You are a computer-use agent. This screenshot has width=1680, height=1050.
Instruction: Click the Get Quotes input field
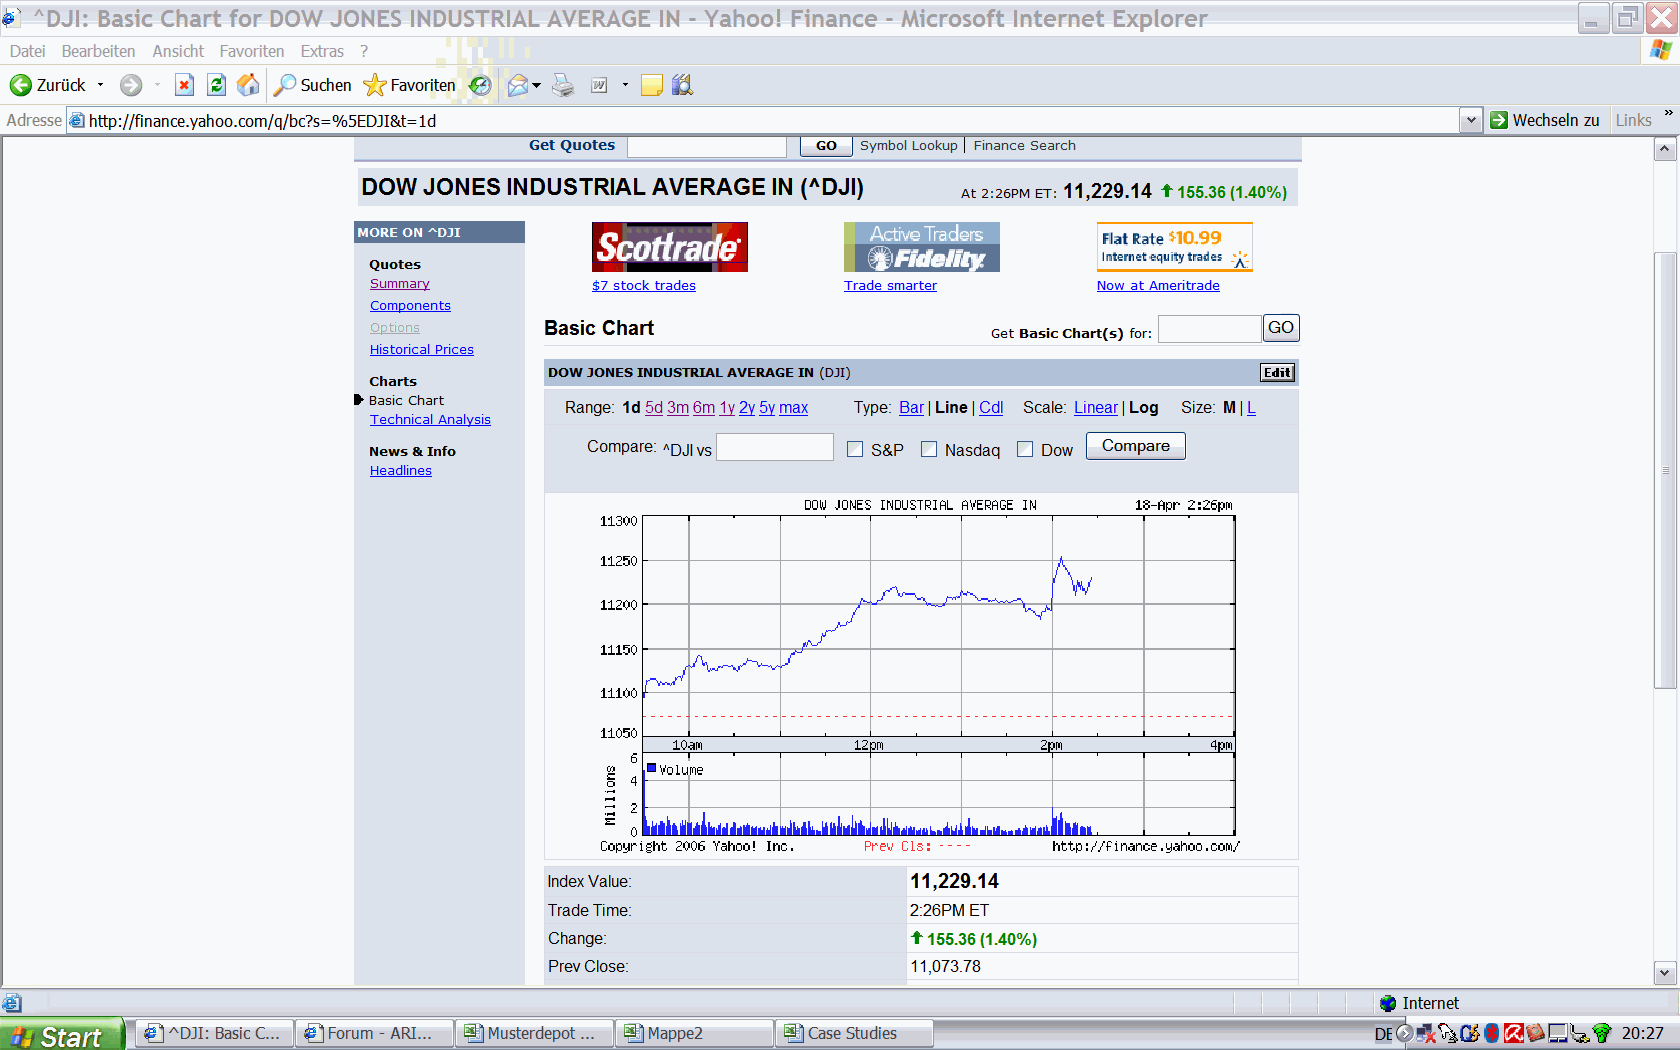tap(707, 146)
